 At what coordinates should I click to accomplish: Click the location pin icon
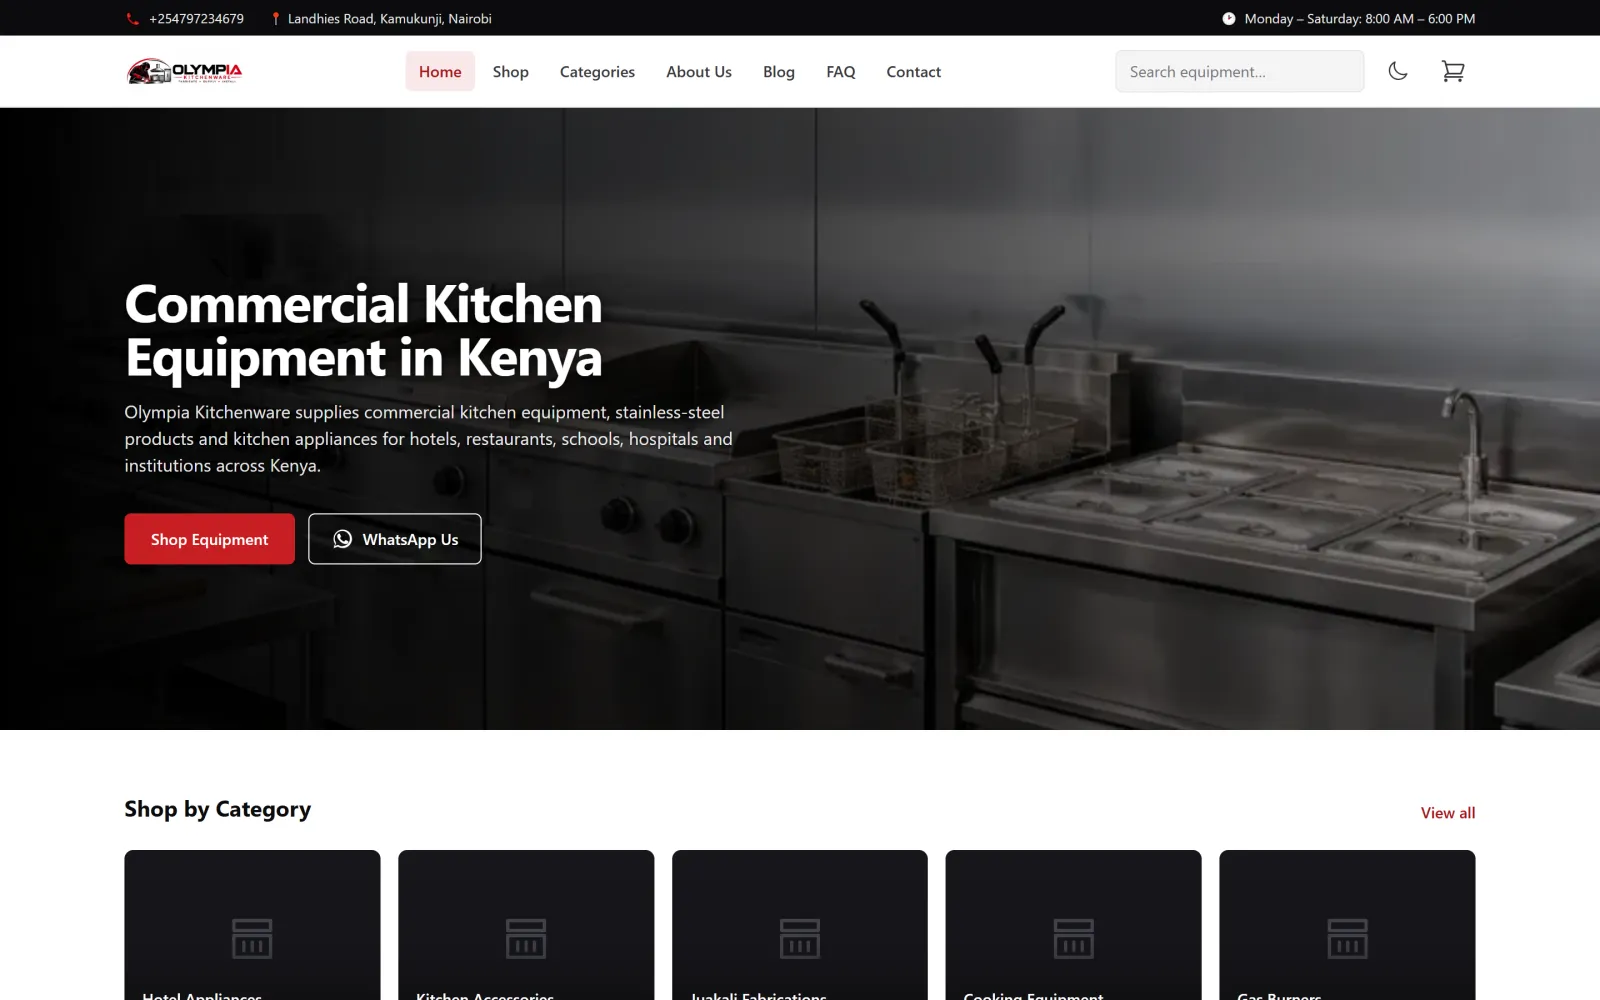tap(275, 19)
